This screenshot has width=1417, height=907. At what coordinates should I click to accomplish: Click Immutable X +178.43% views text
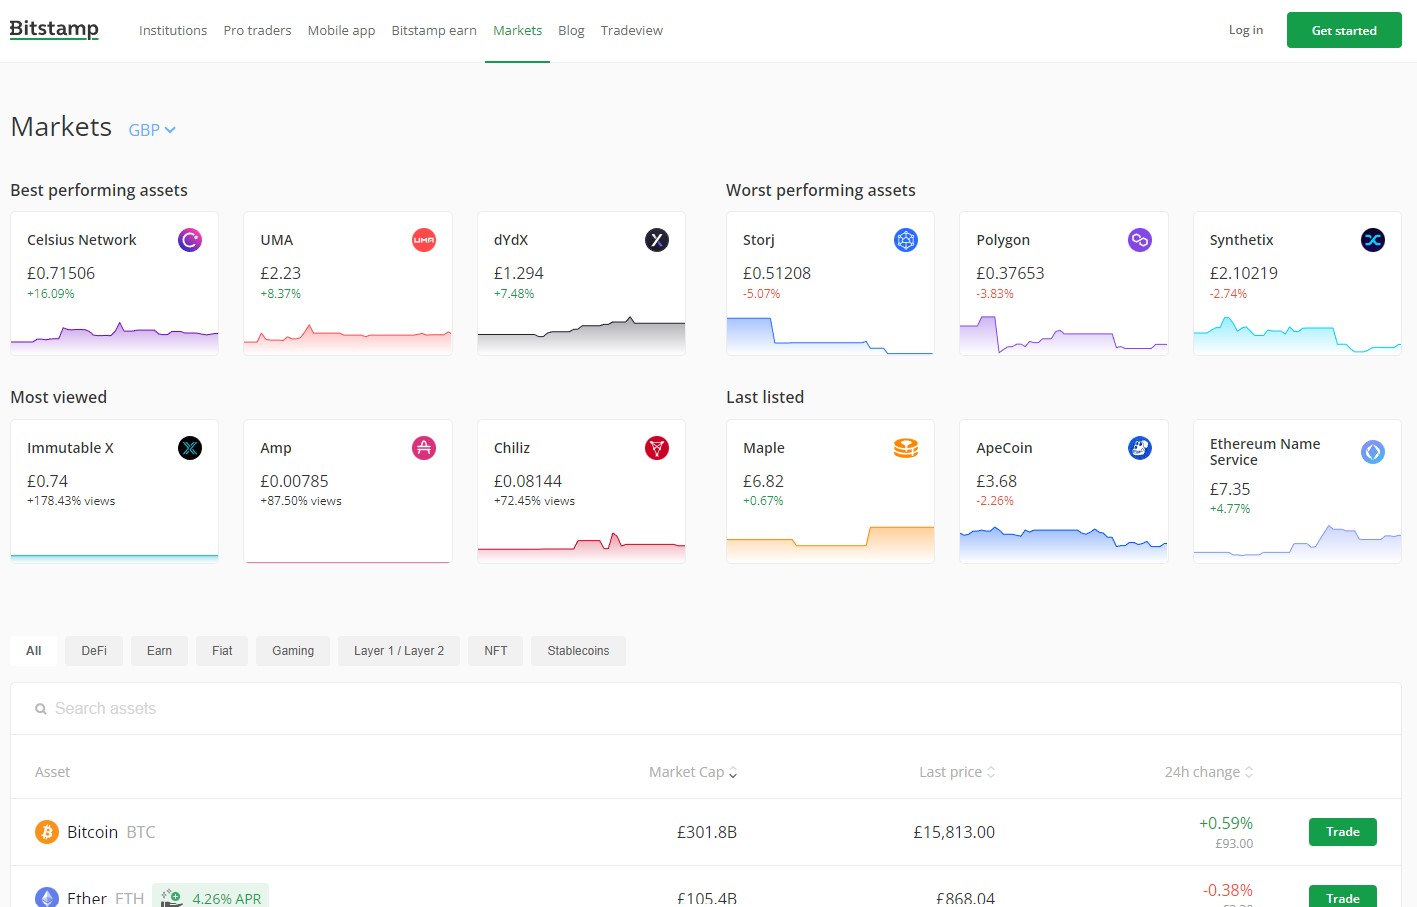pos(71,501)
